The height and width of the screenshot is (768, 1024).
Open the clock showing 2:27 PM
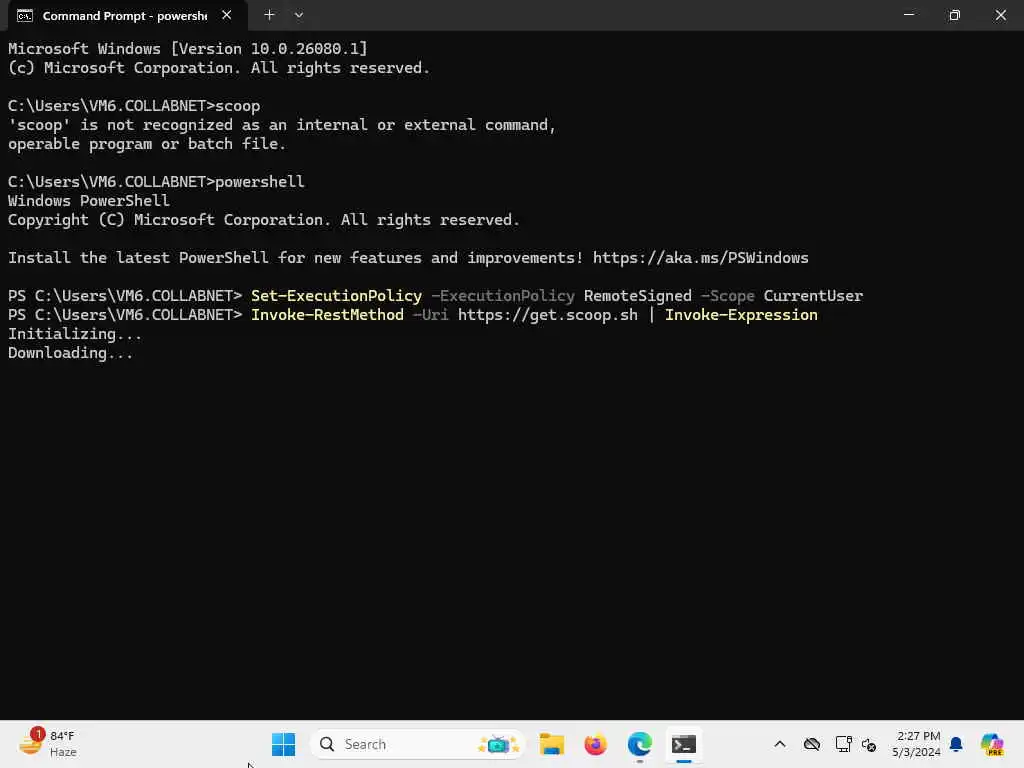pyautogui.click(x=916, y=744)
